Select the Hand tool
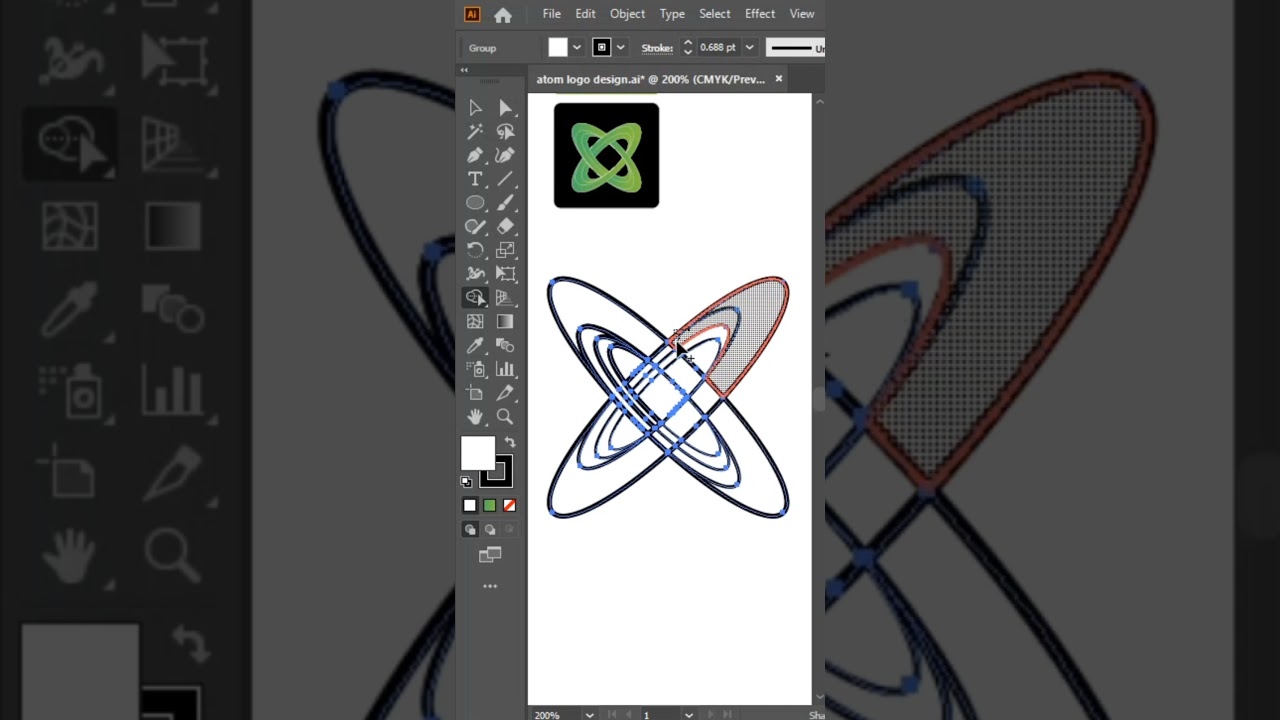Image resolution: width=1280 pixels, height=720 pixels. (x=475, y=416)
